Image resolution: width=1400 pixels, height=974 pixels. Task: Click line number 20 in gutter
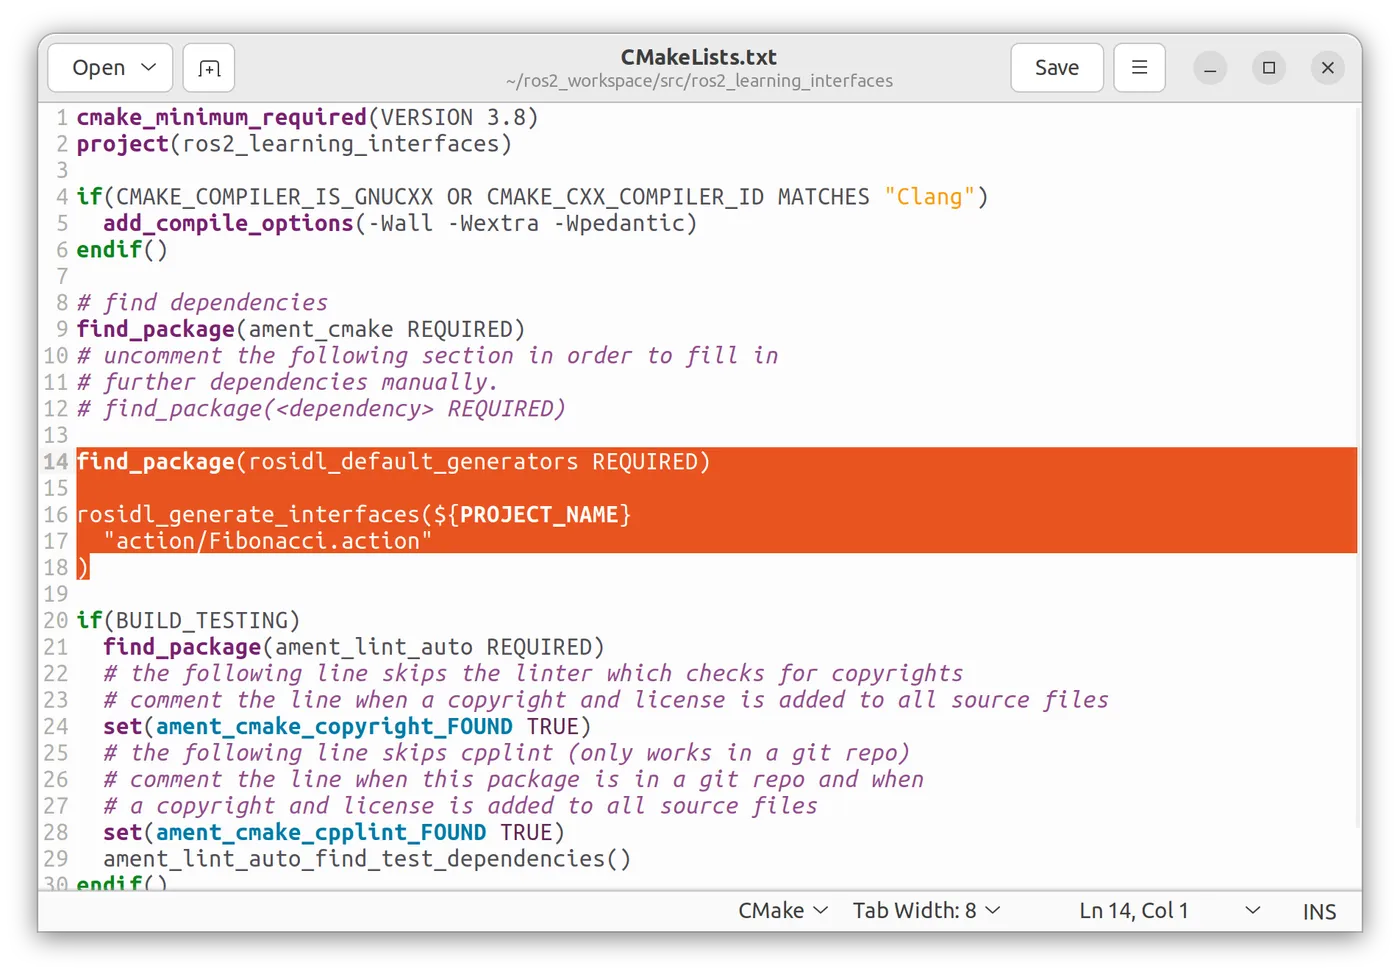click(56, 621)
